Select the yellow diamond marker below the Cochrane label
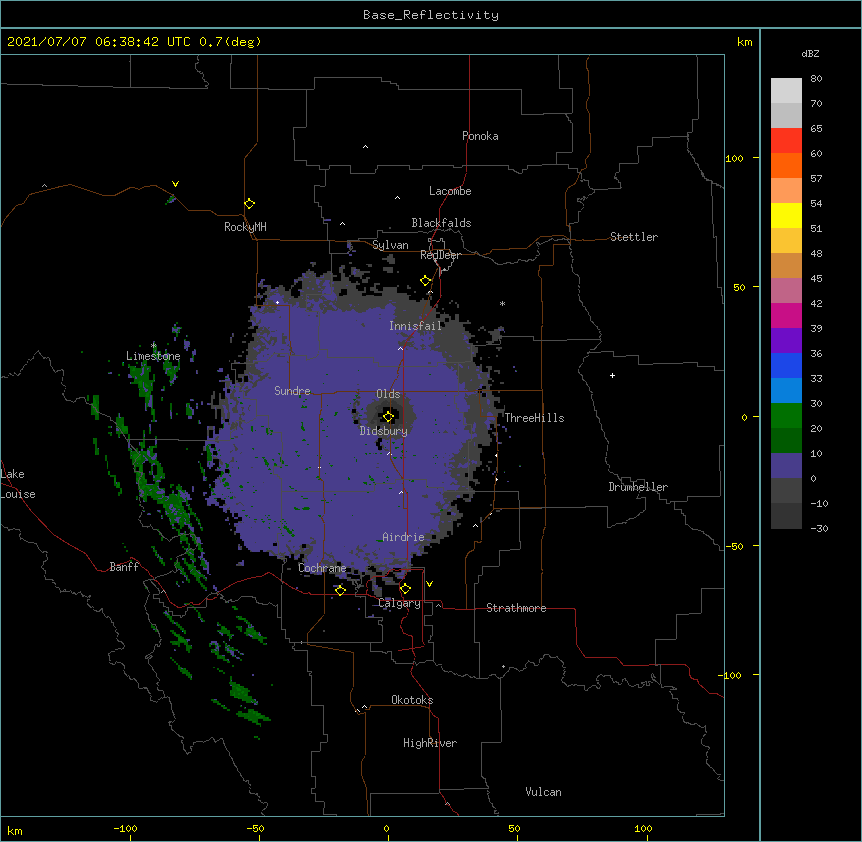The width and height of the screenshot is (862, 842). 340,590
